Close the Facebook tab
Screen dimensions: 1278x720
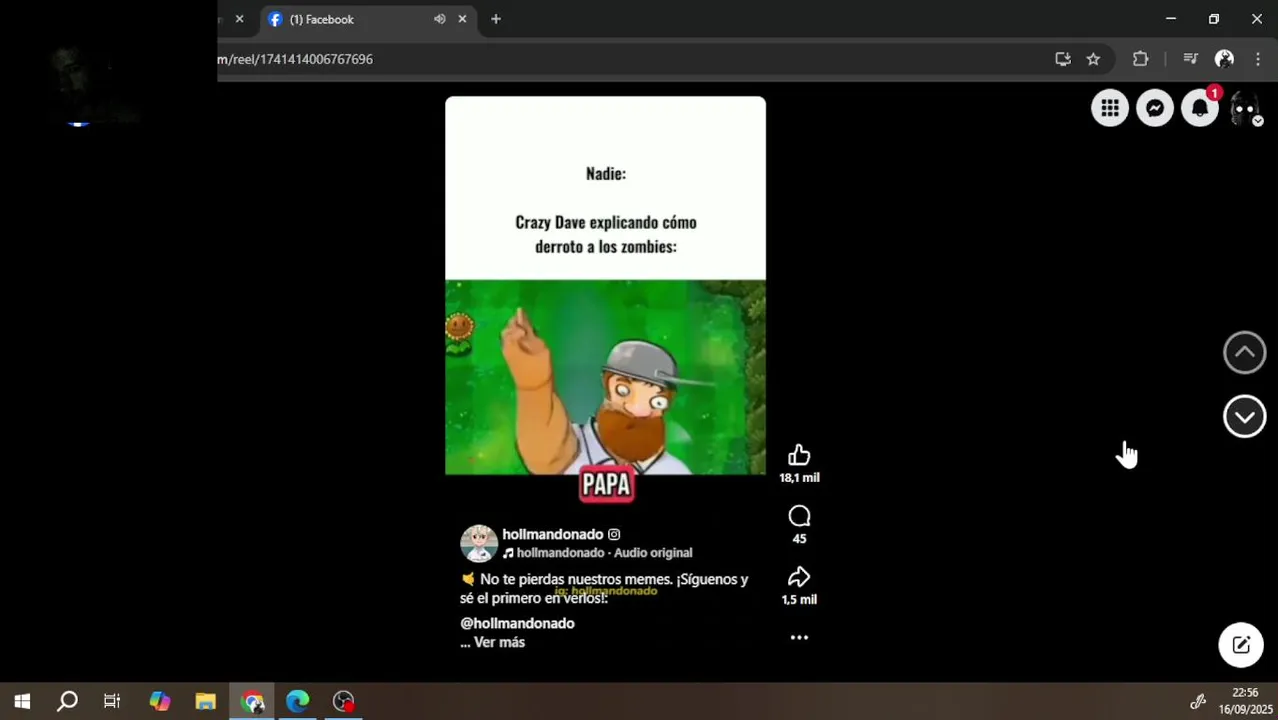click(x=462, y=19)
